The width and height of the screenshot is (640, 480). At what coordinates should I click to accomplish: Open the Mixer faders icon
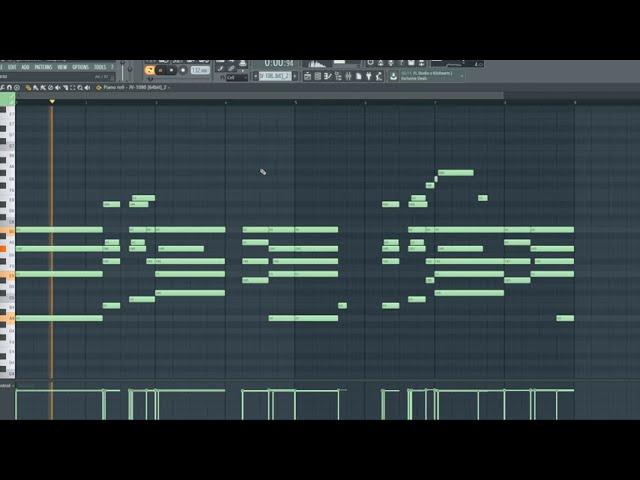pos(348,76)
